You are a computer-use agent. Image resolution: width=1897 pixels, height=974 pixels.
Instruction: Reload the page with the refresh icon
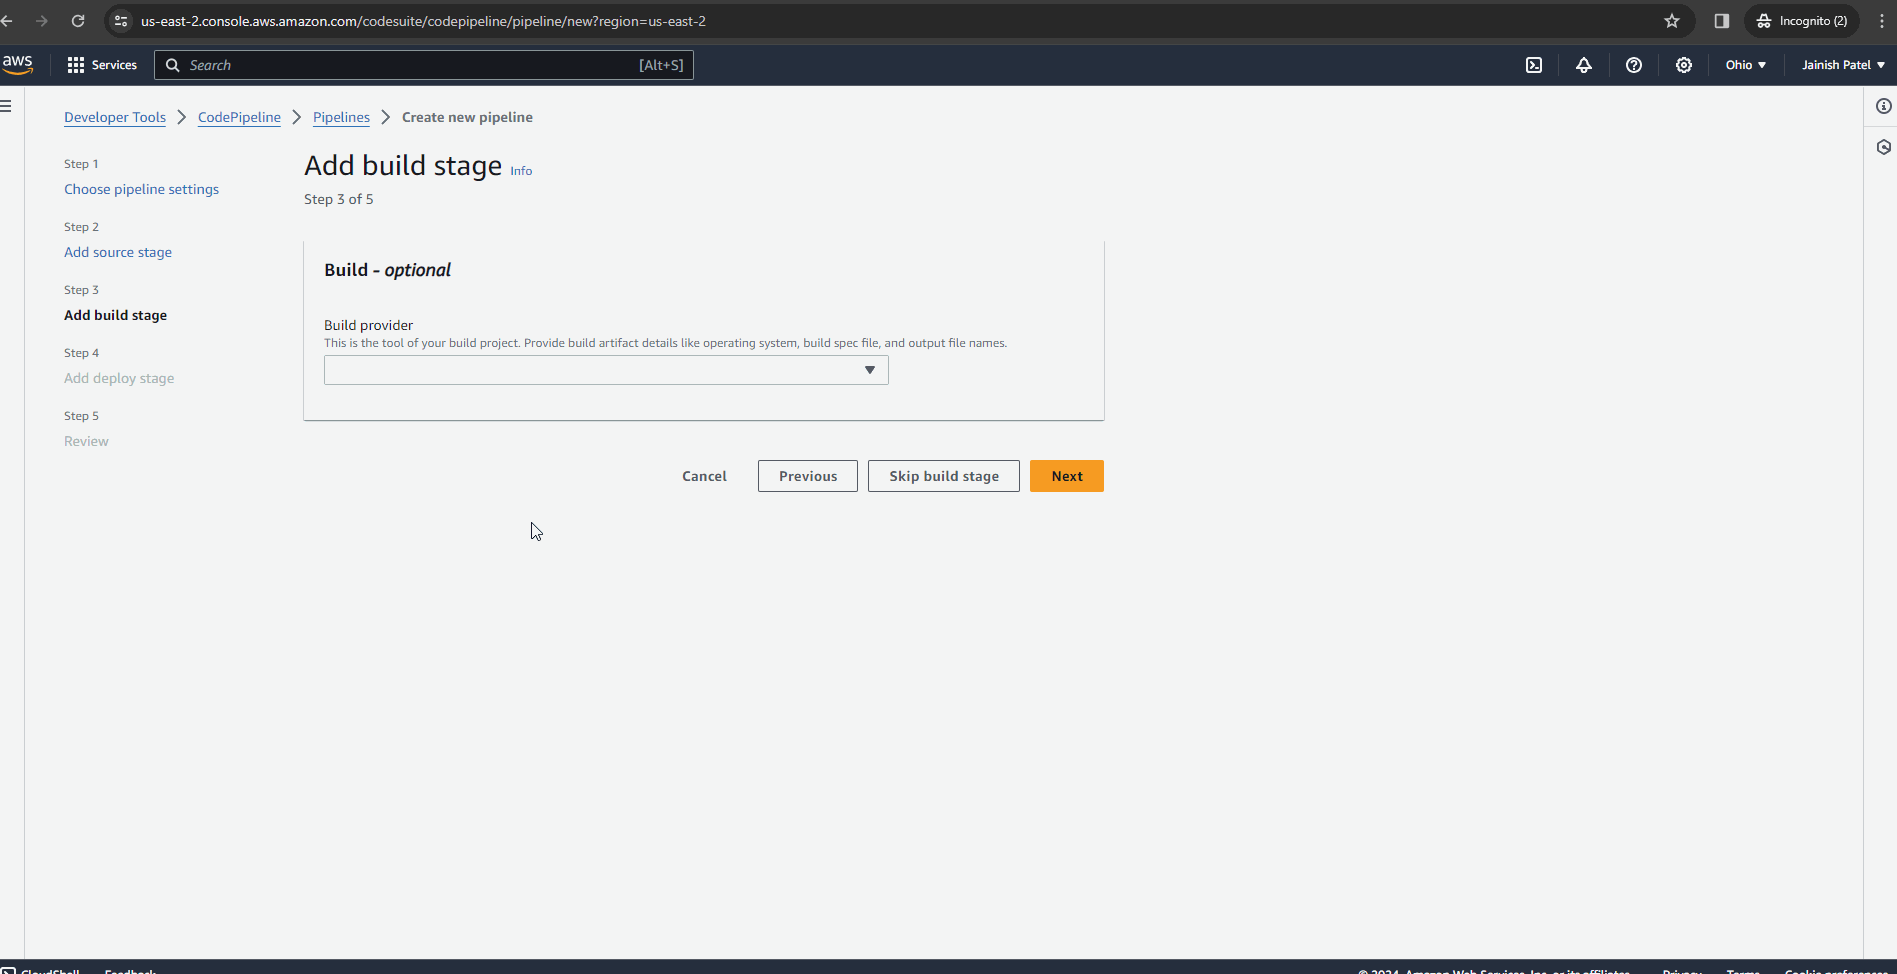point(78,20)
